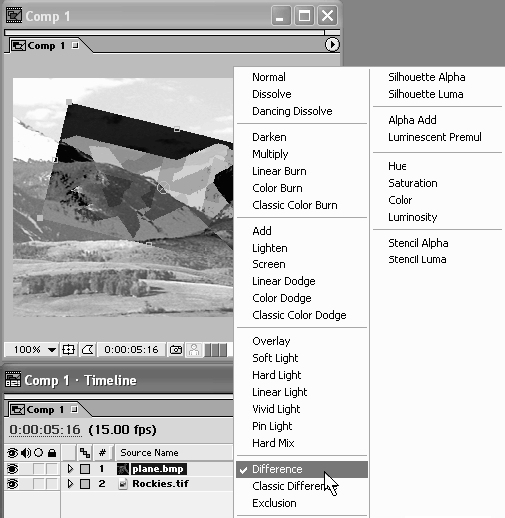505x518 pixels.
Task: Click the plane.bmp layer thumbnail icon
Action: [x=123, y=469]
